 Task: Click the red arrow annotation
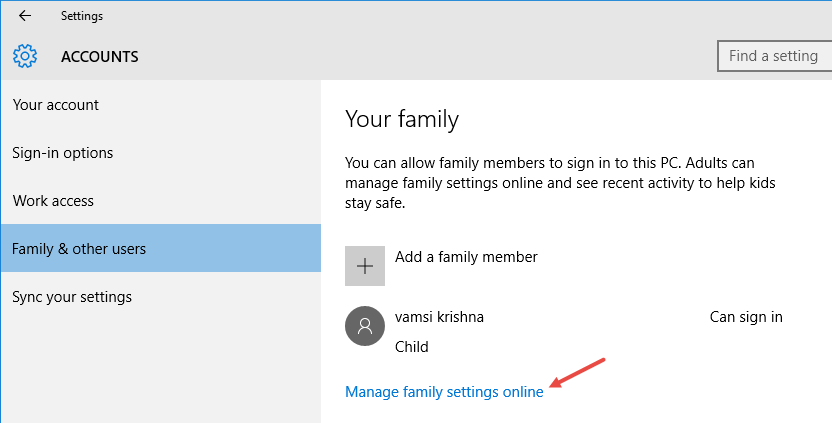580,373
